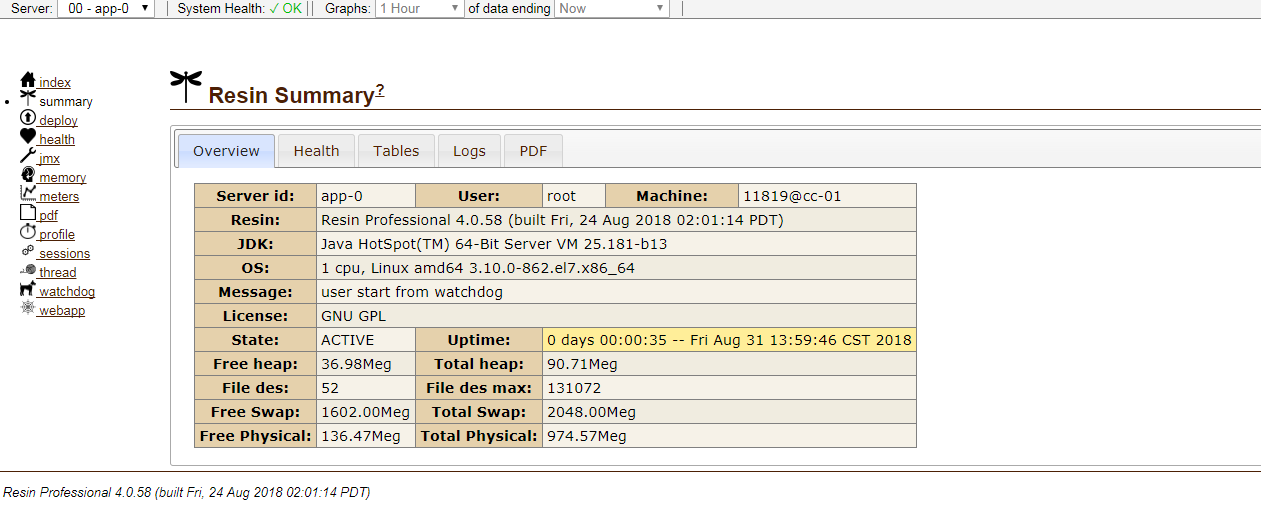Open the meters link
1261x513 pixels.
pyautogui.click(x=59, y=197)
